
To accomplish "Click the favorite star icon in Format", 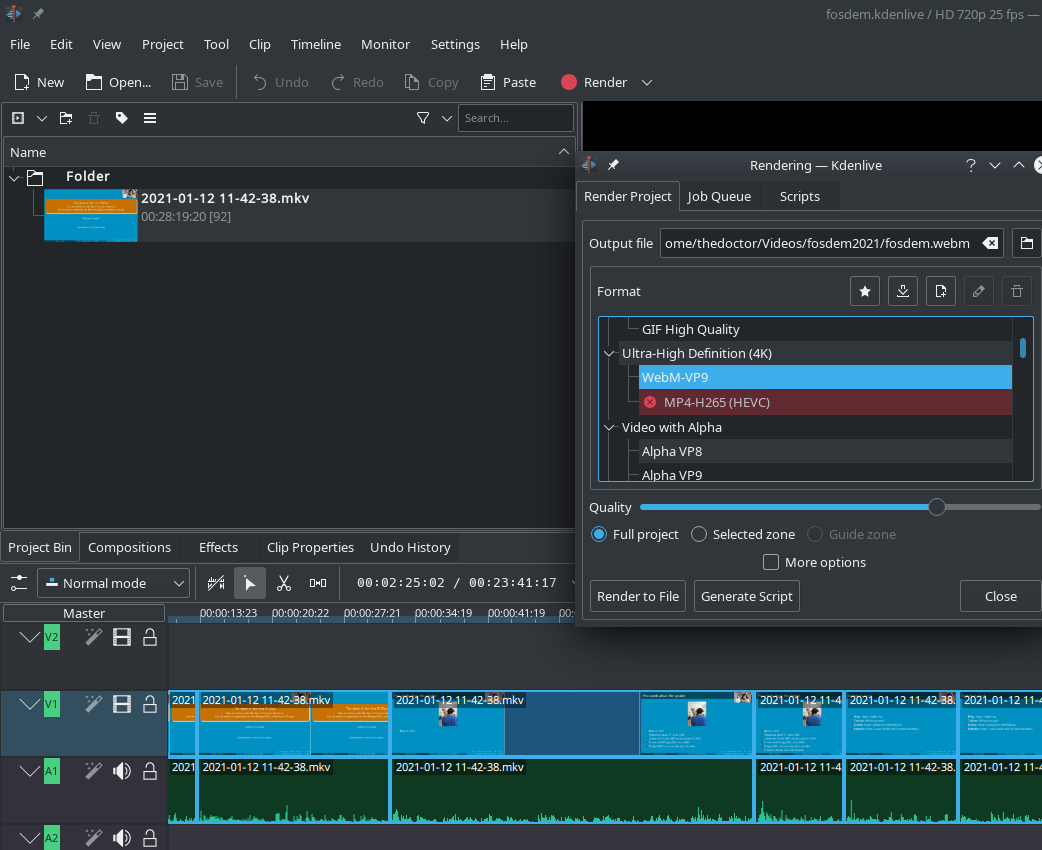I will pyautogui.click(x=865, y=291).
